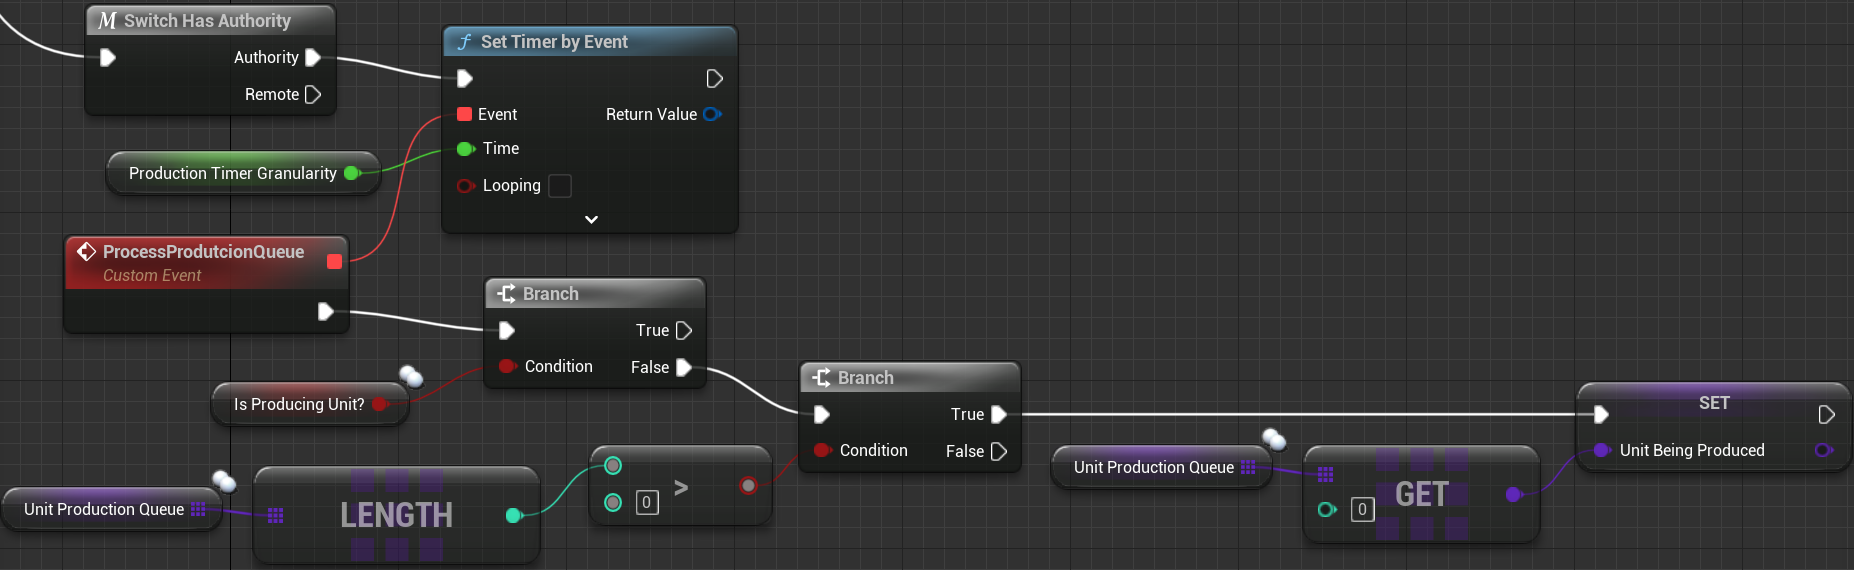Click the Return Value output pin
The width and height of the screenshot is (1854, 570).
pyautogui.click(x=712, y=114)
